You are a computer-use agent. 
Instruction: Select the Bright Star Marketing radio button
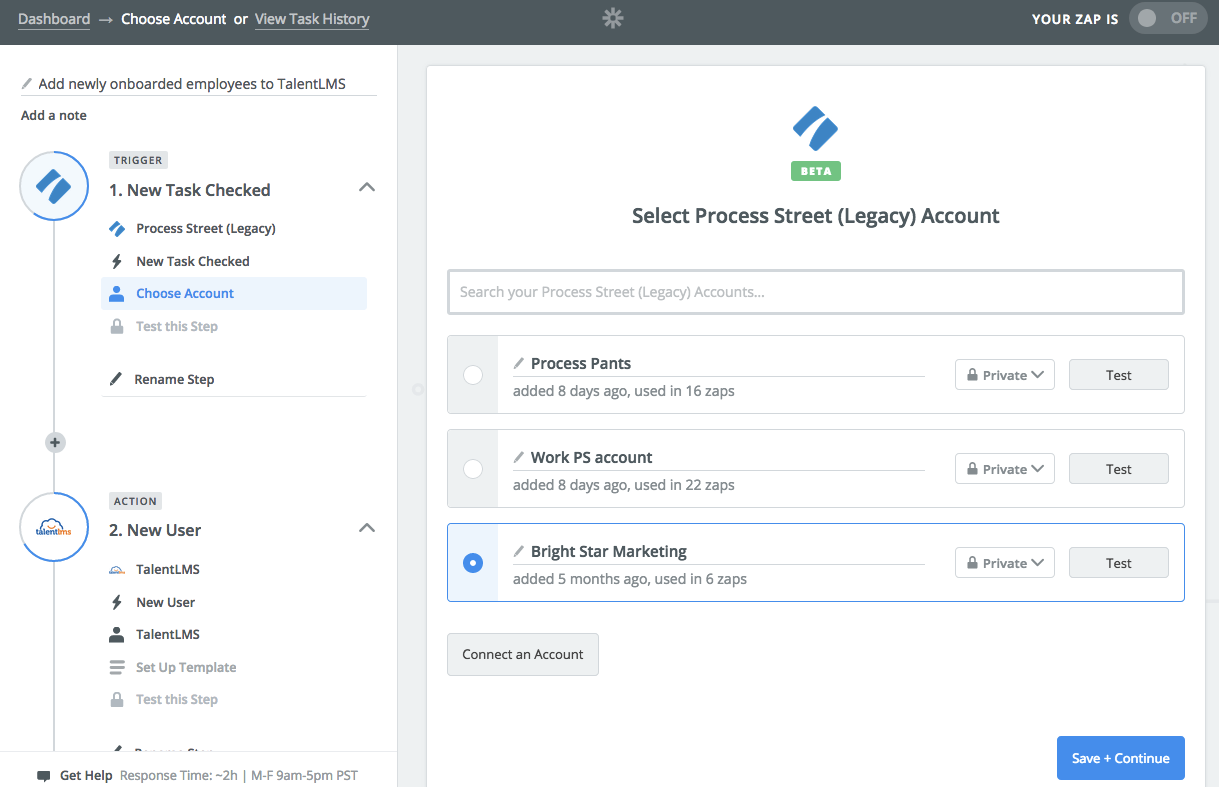[473, 563]
